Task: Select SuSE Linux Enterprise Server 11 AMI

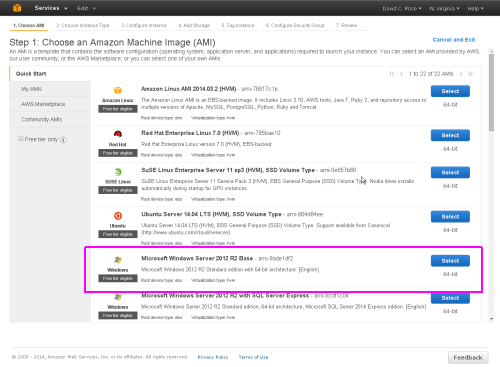Action: click(450, 172)
